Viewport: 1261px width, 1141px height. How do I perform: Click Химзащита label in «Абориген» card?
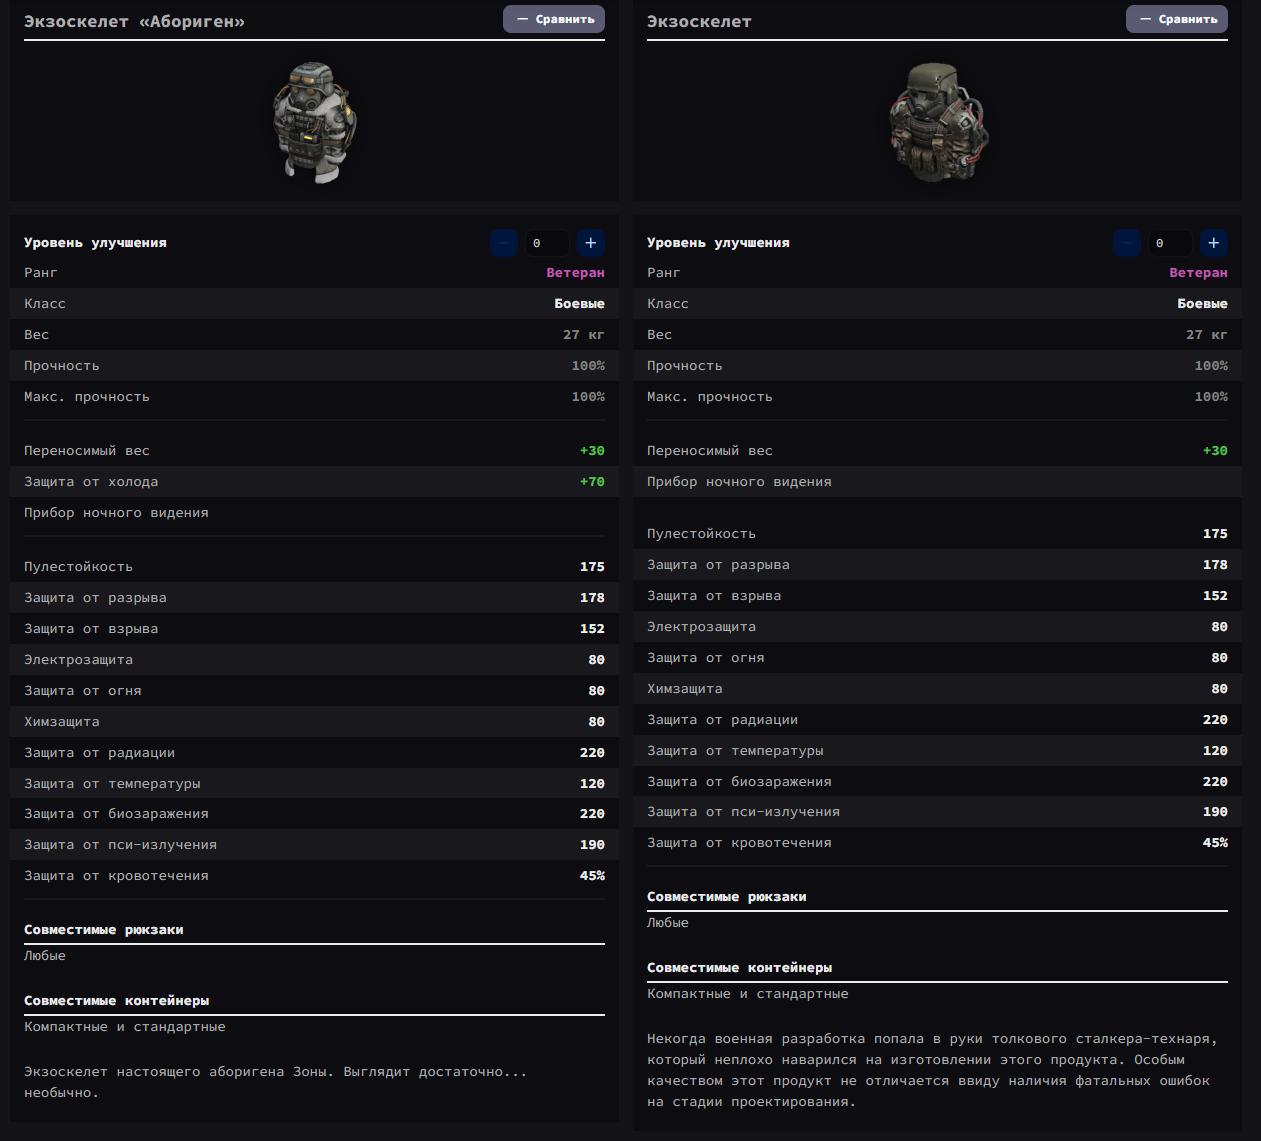[x=61, y=722]
